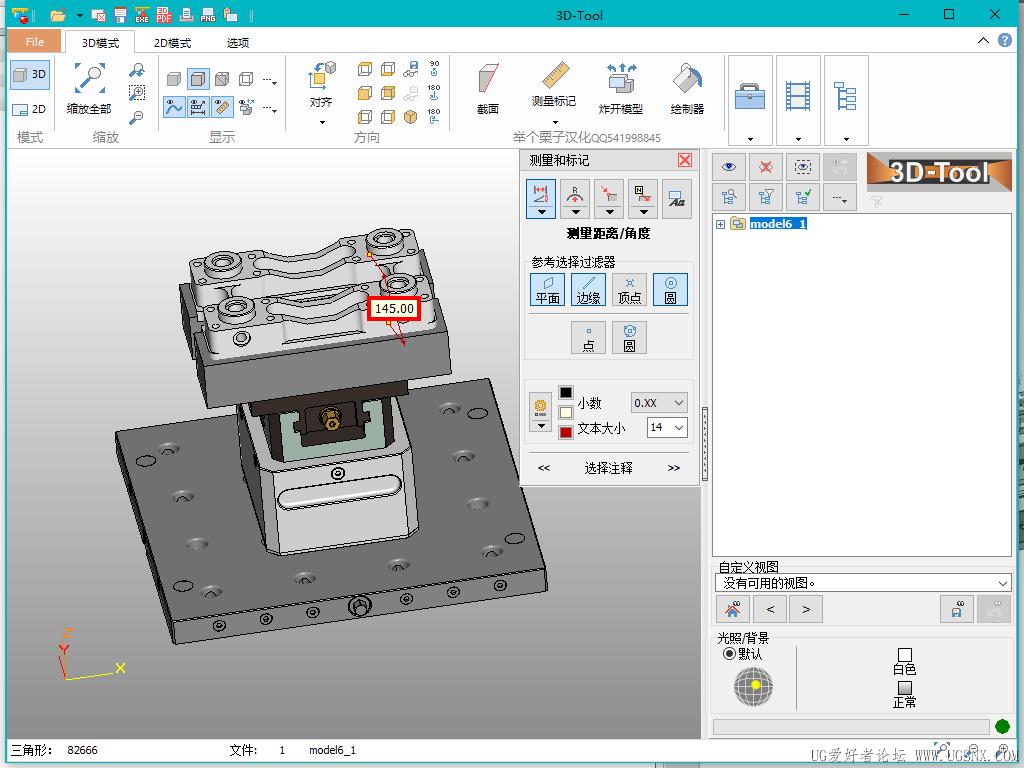
Task: Open distance/angle measure tool dropdown arrow
Action: tap(541, 212)
